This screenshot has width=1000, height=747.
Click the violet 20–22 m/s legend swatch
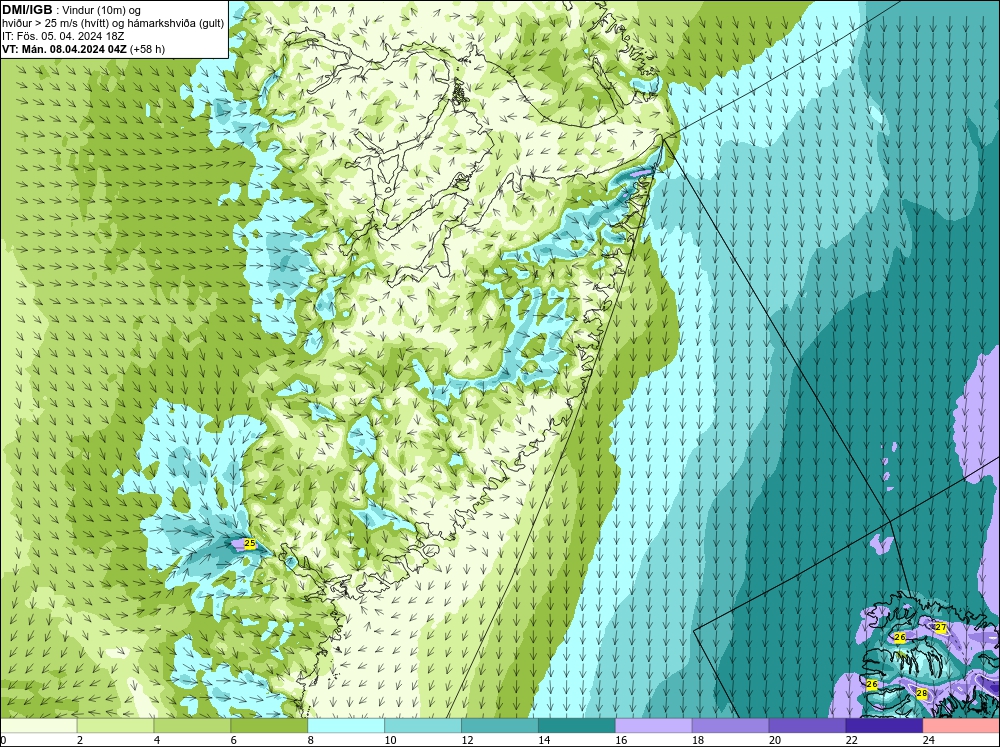pos(807,726)
